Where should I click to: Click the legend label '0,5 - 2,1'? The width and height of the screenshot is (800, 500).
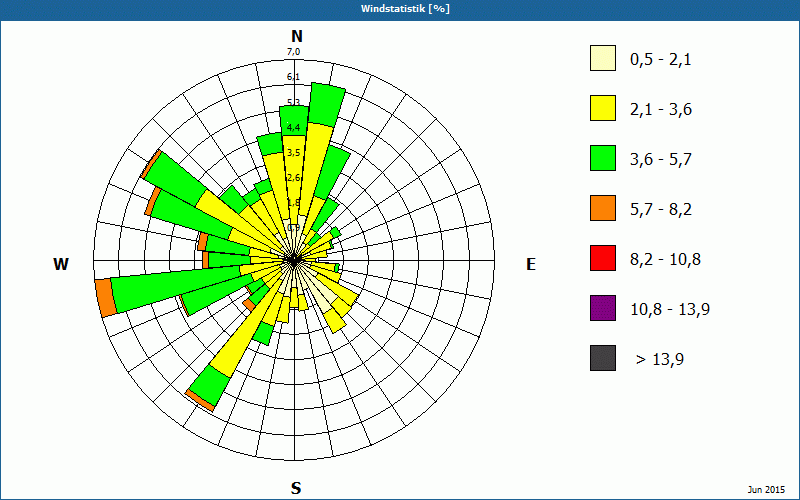click(x=661, y=60)
